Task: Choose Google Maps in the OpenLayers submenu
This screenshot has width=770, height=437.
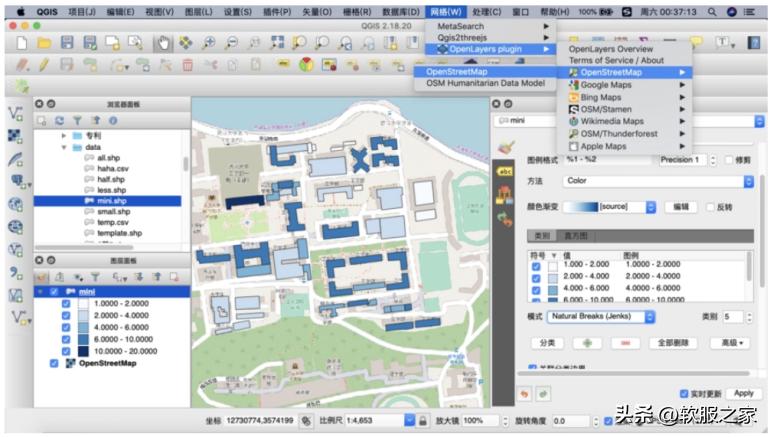Action: click(606, 85)
